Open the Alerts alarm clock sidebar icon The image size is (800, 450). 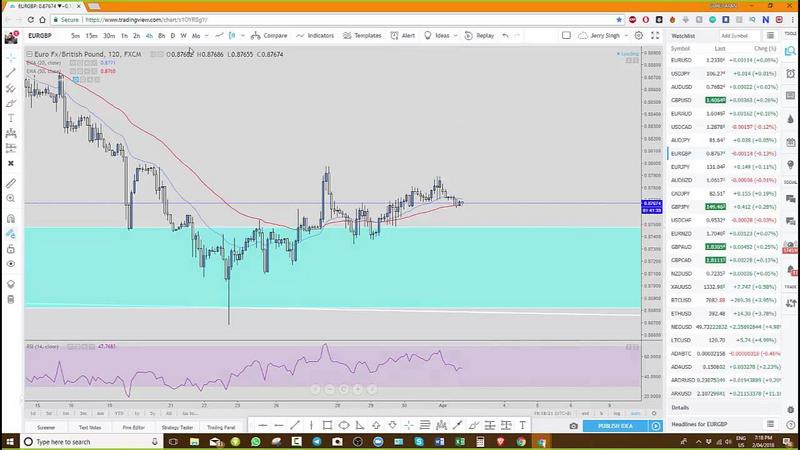790,73
